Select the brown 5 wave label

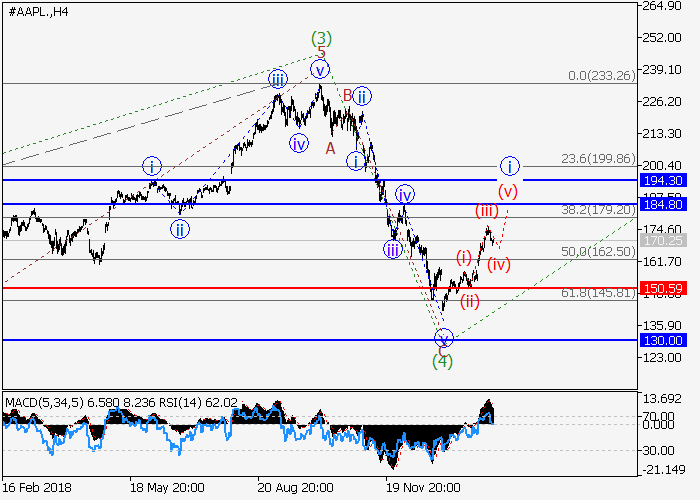(x=322, y=53)
